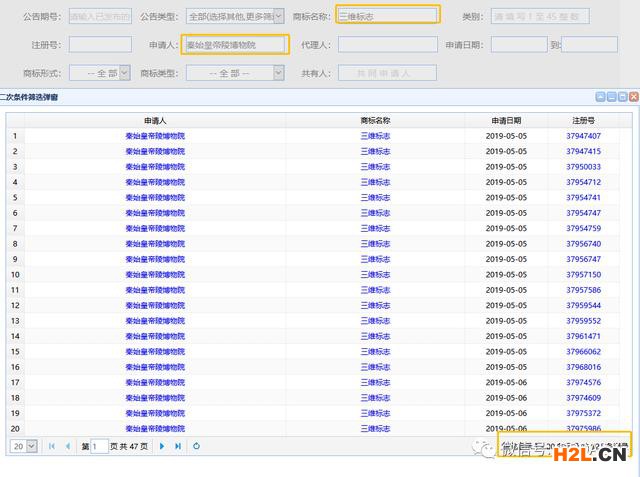This screenshot has width=640, height=477.
Task: Open registration number 37956740
Action: 583,244
